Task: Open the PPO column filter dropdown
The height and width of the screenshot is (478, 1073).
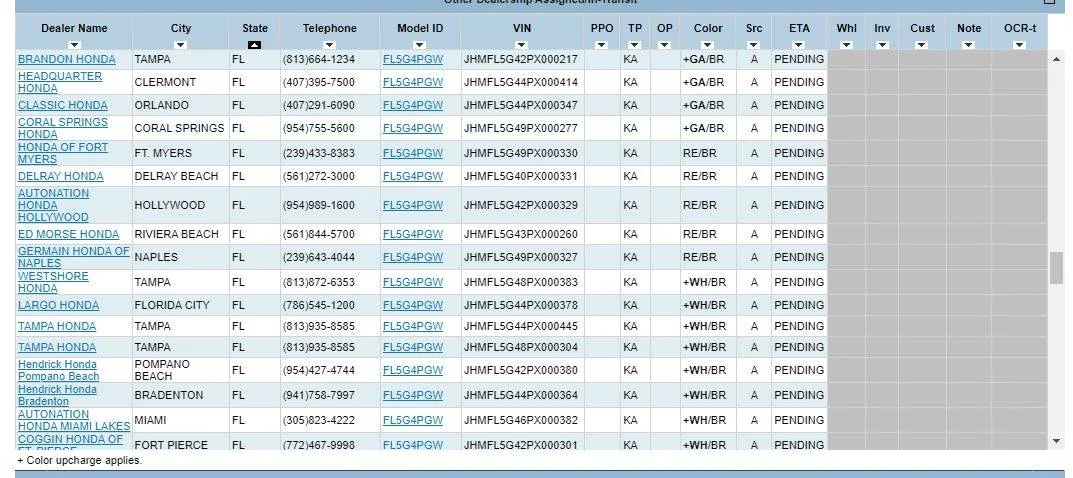Action: tap(602, 45)
